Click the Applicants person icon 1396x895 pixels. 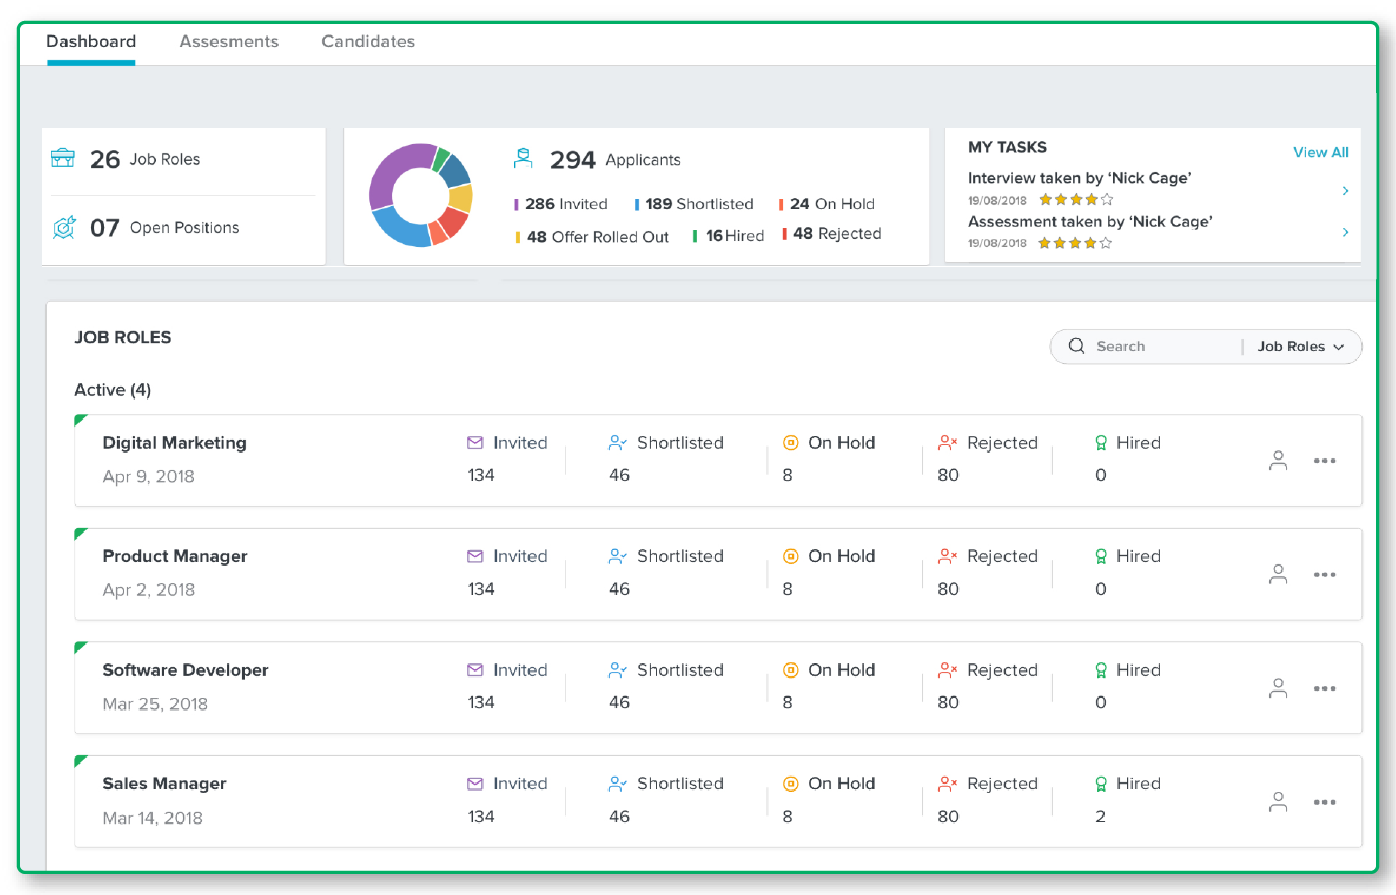pos(523,158)
